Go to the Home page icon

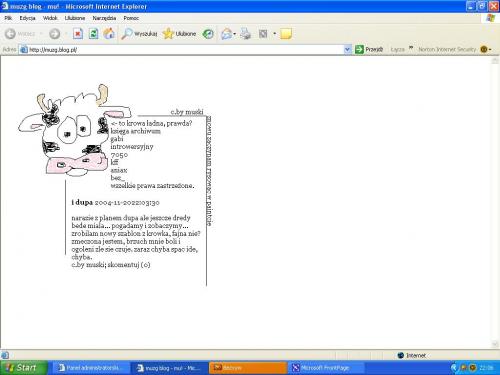pyautogui.click(x=109, y=34)
